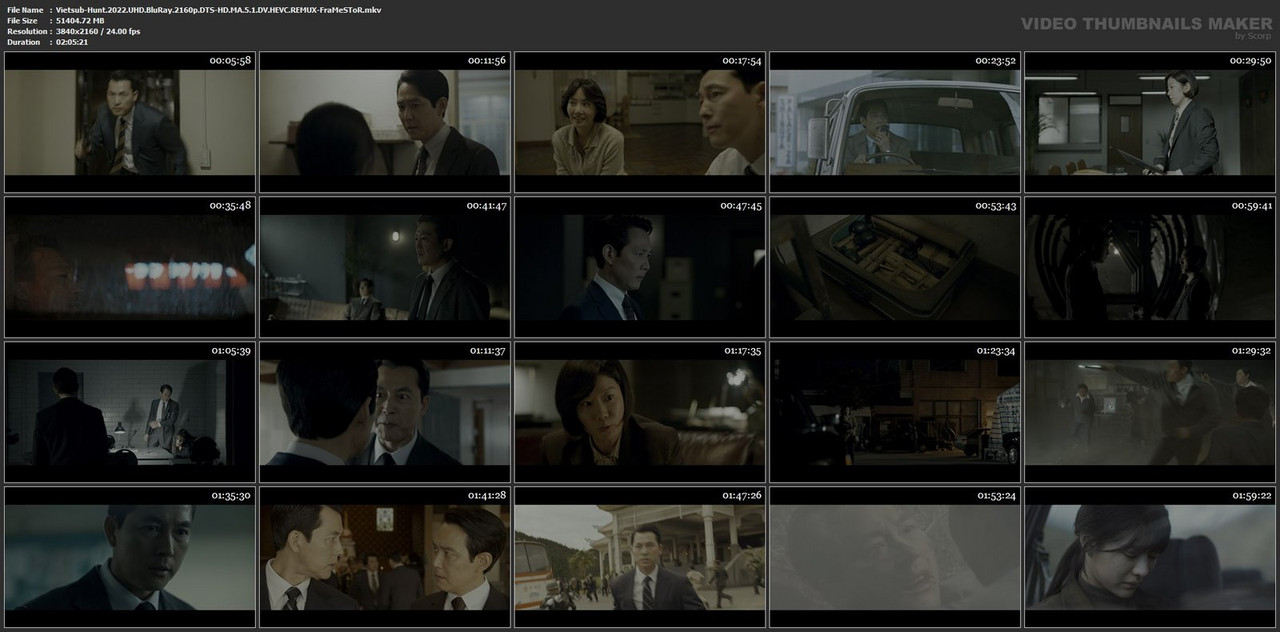Screen dimensions: 1280x632
Task: Click the 01:35:30 timestamp label
Action: tap(230, 496)
